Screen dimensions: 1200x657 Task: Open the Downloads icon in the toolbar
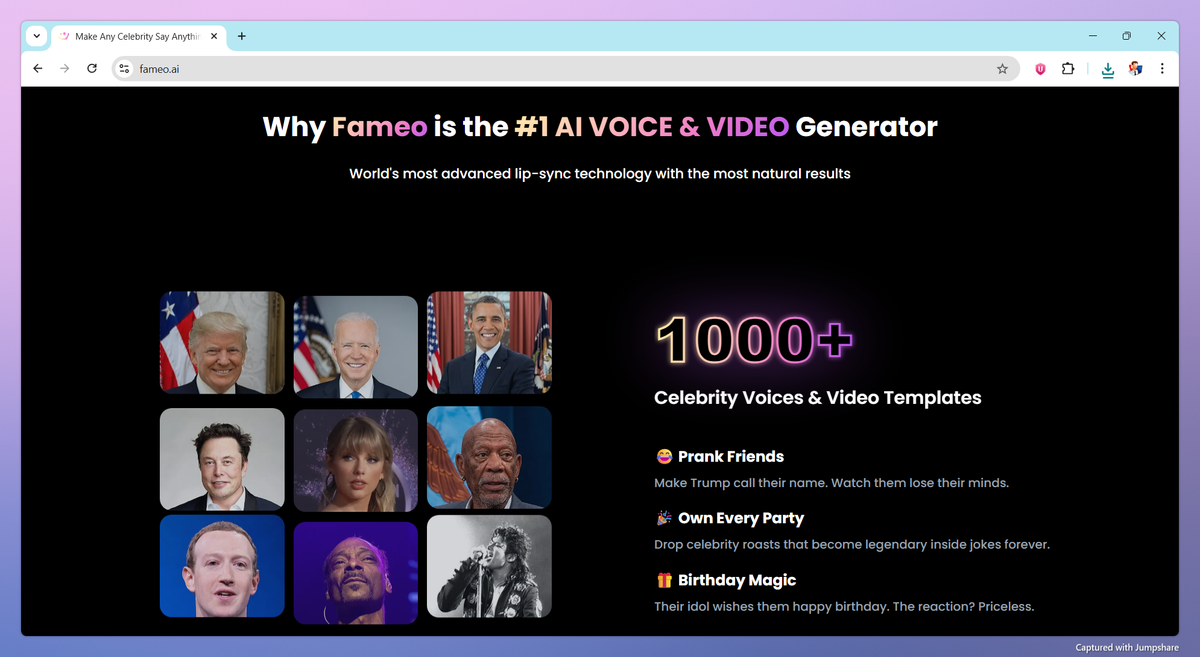click(x=1107, y=69)
